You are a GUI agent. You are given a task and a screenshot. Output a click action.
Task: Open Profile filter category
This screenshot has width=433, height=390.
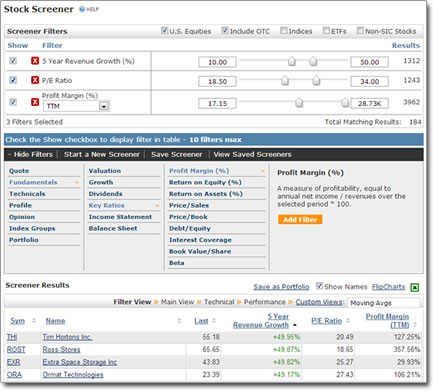(x=20, y=205)
